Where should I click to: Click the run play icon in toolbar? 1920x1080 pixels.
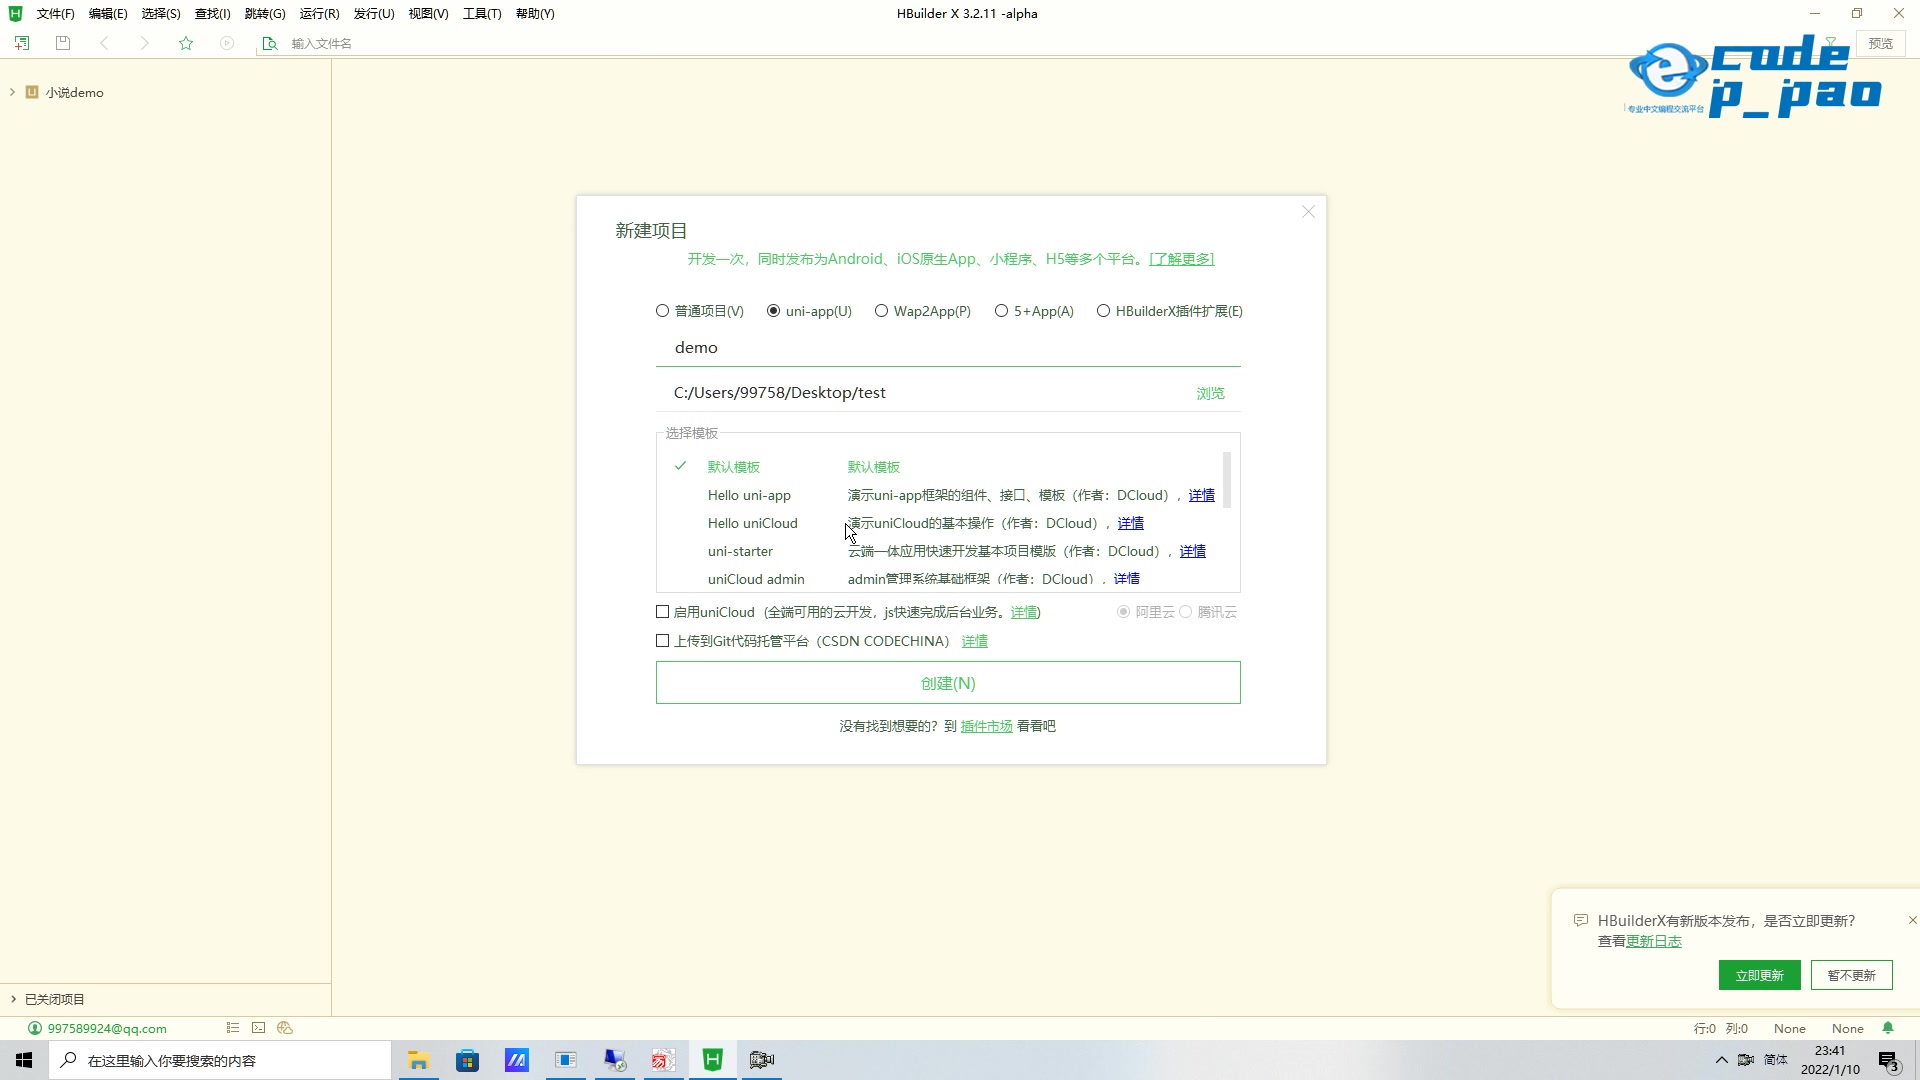click(x=227, y=43)
